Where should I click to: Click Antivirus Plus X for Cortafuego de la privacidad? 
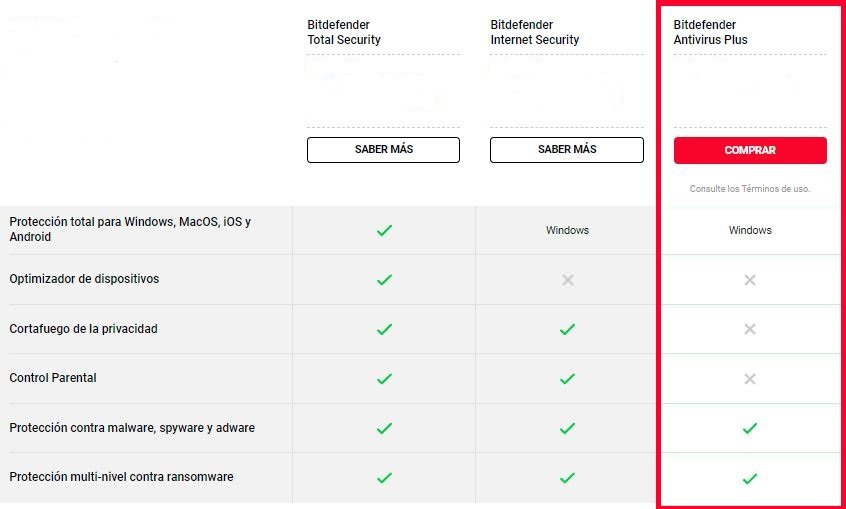click(750, 329)
